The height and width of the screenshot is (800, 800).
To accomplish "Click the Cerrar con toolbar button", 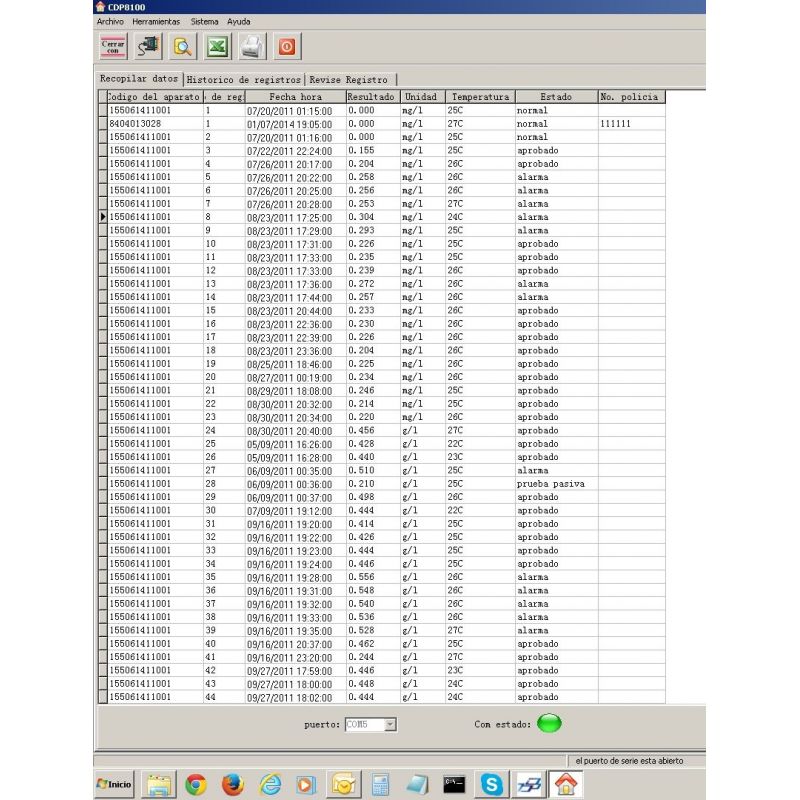I will tap(113, 46).
